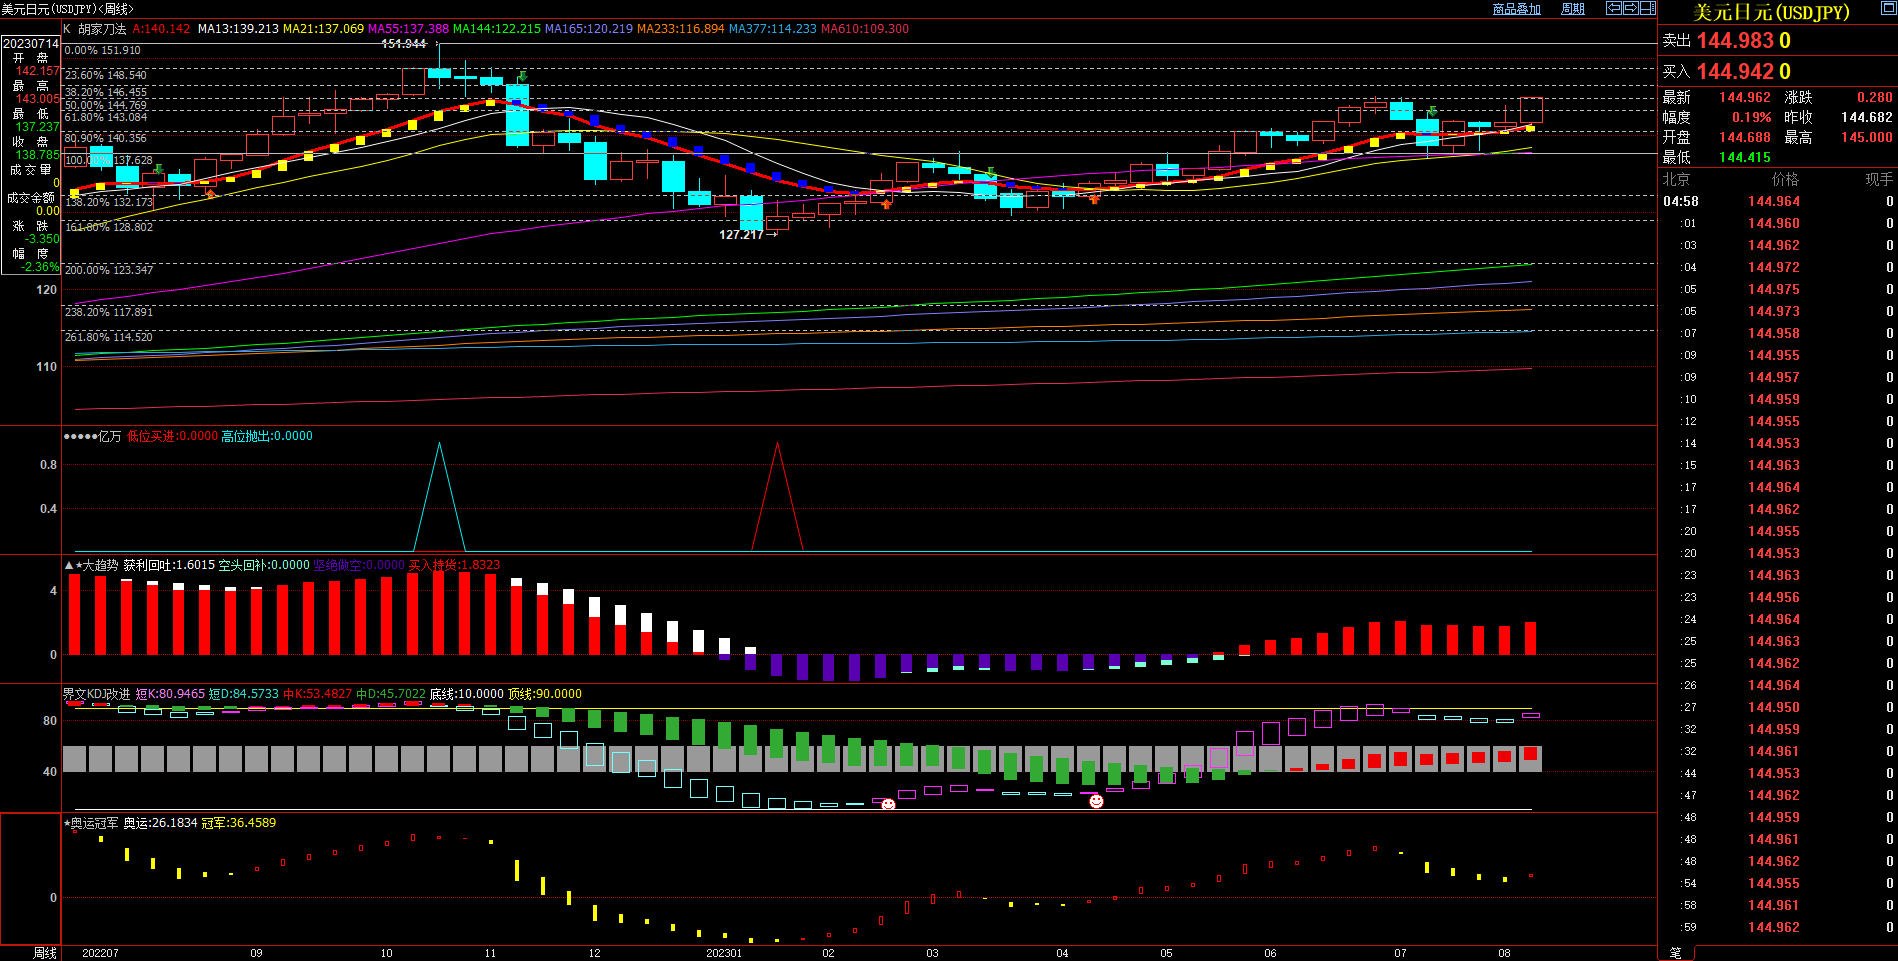This screenshot has width=1898, height=961.
Task: Open the 周期 period selector
Action: [1573, 9]
